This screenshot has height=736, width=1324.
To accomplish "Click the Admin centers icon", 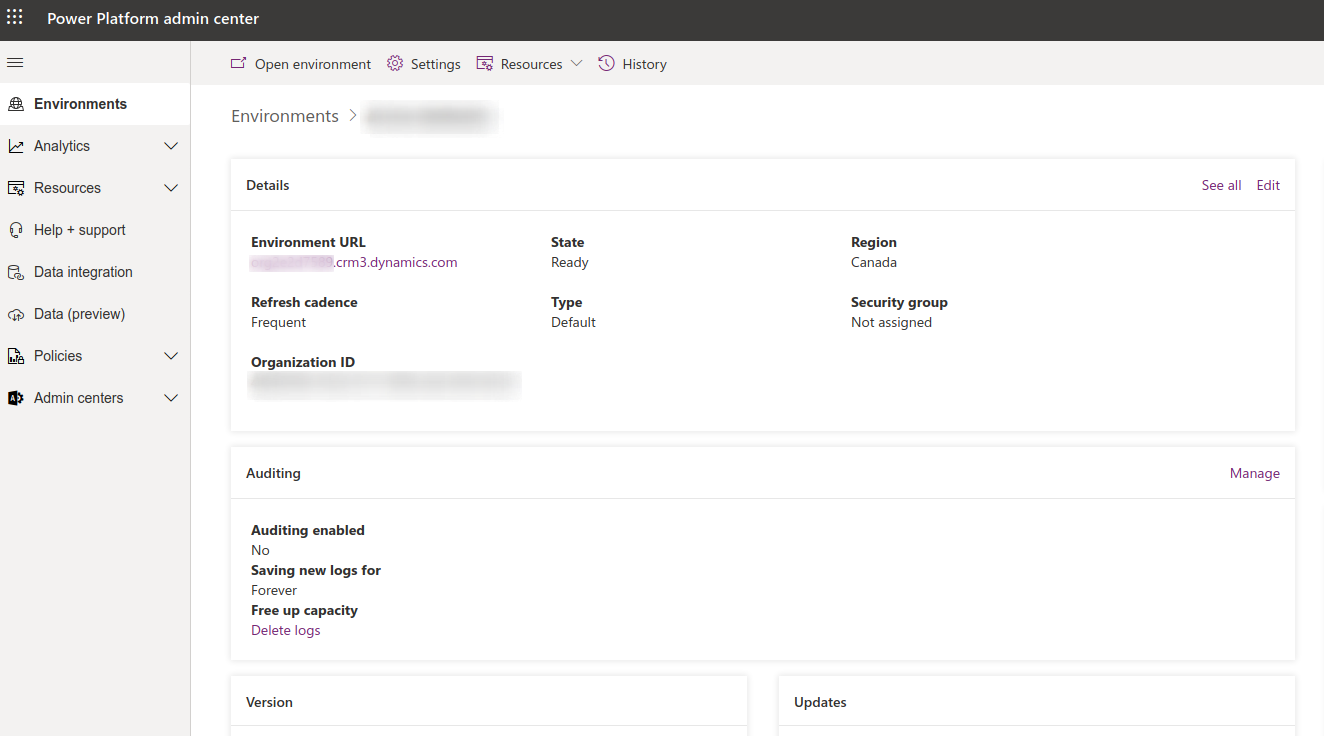I will click(16, 398).
